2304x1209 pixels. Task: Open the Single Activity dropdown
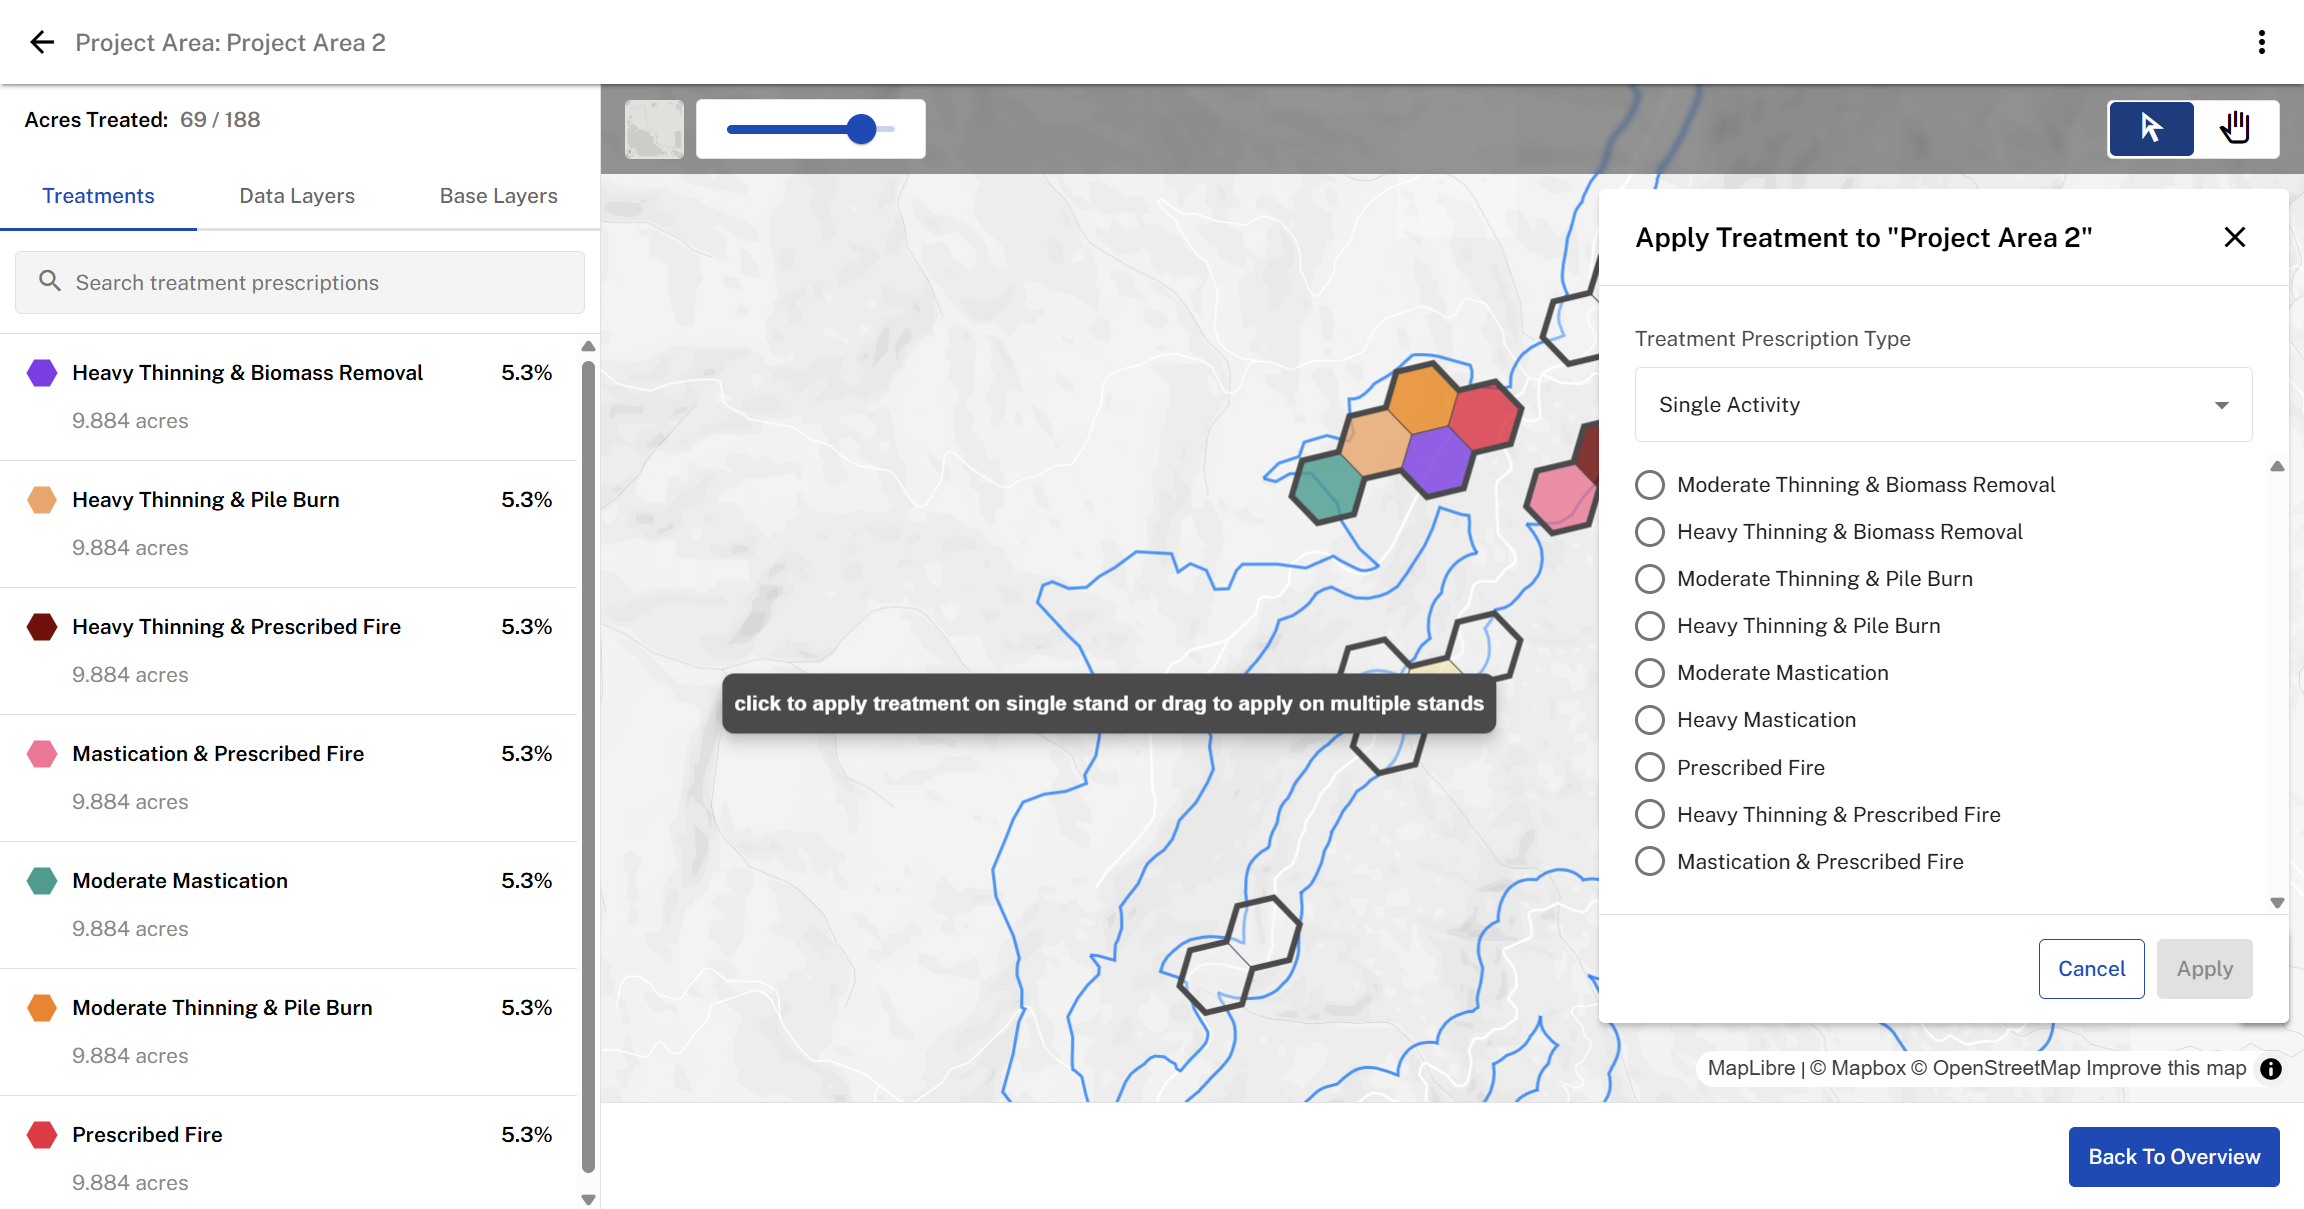1942,405
